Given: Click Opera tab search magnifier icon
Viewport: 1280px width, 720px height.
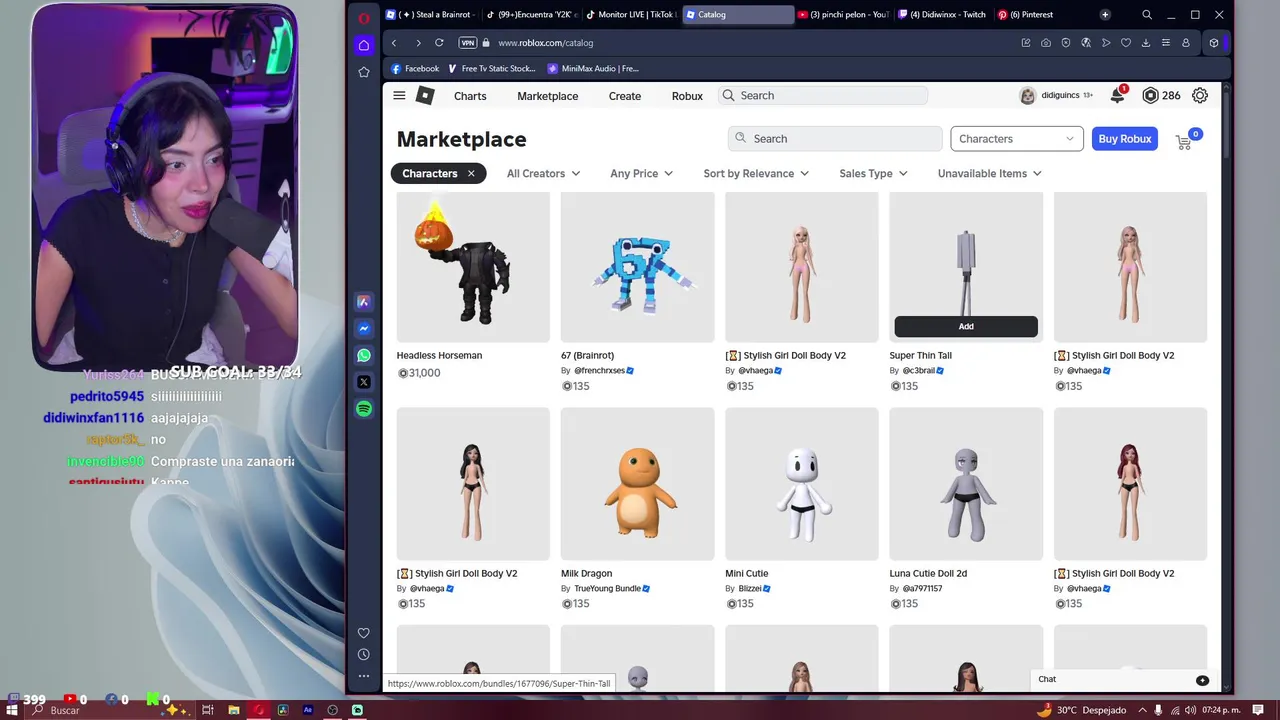Looking at the screenshot, I should coord(1147,15).
